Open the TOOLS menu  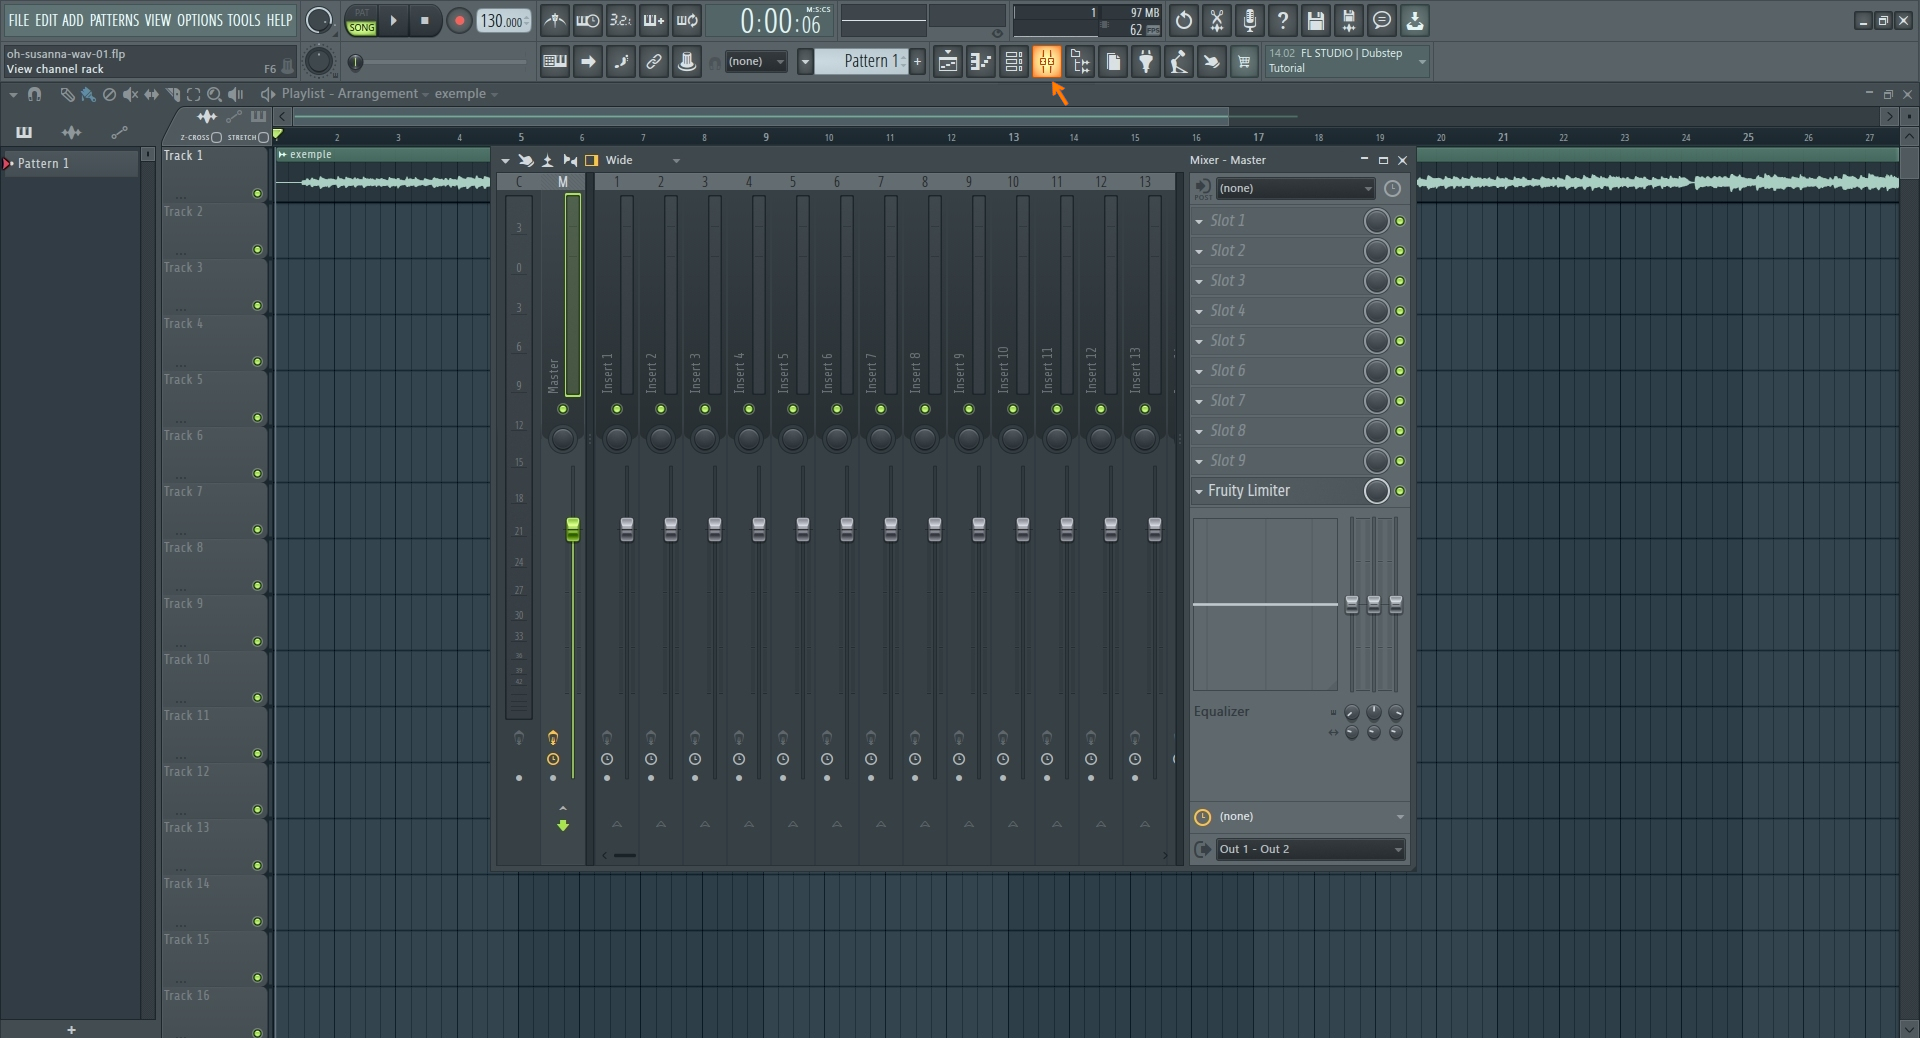[244, 20]
